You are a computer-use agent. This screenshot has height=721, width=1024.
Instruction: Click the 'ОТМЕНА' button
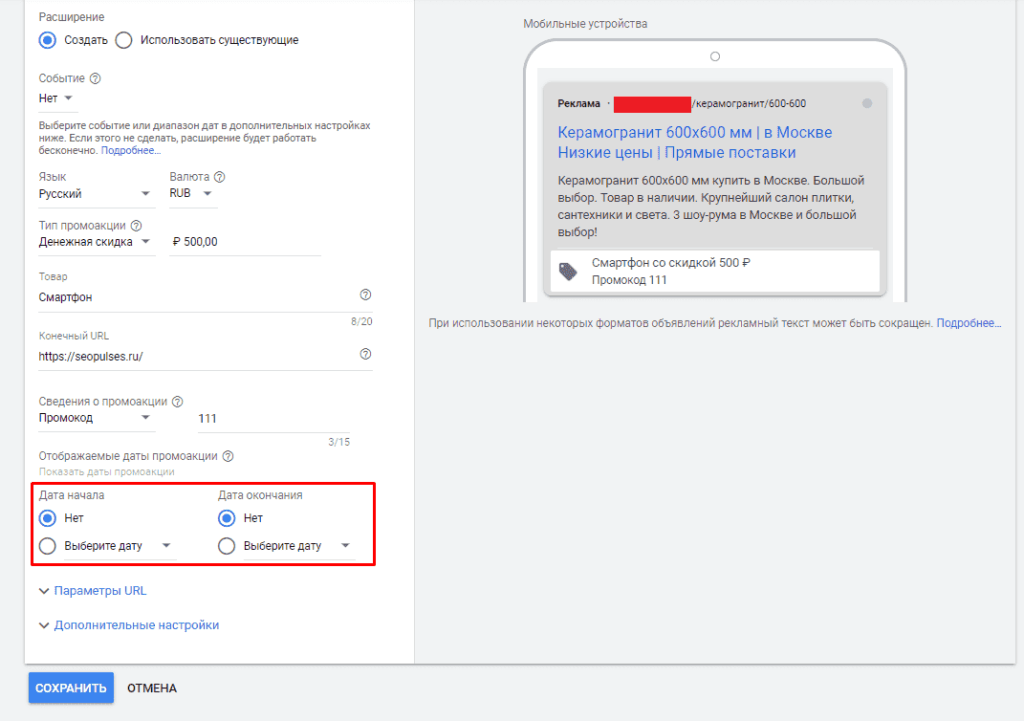[152, 688]
